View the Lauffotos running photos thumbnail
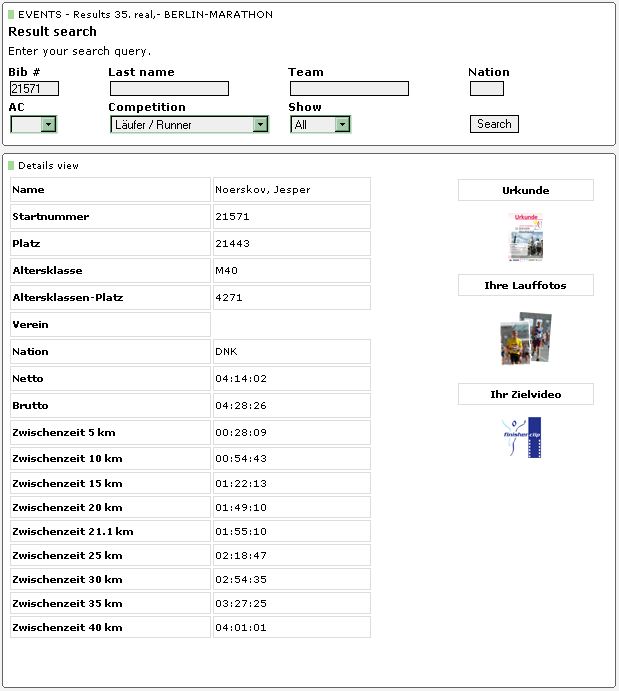 (526, 338)
